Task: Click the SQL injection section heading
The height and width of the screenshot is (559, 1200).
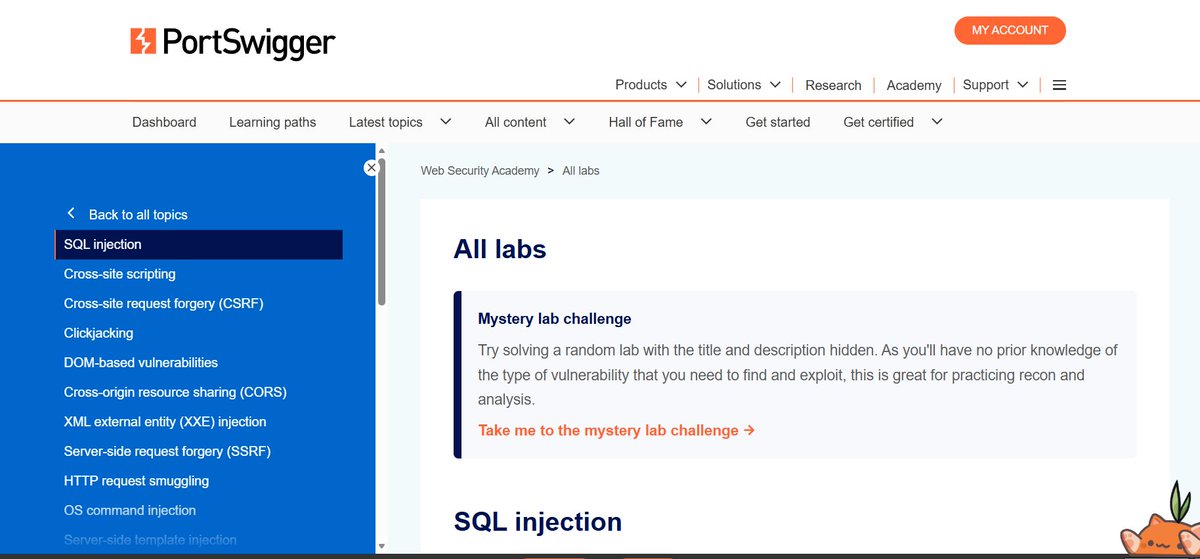Action: 538,522
